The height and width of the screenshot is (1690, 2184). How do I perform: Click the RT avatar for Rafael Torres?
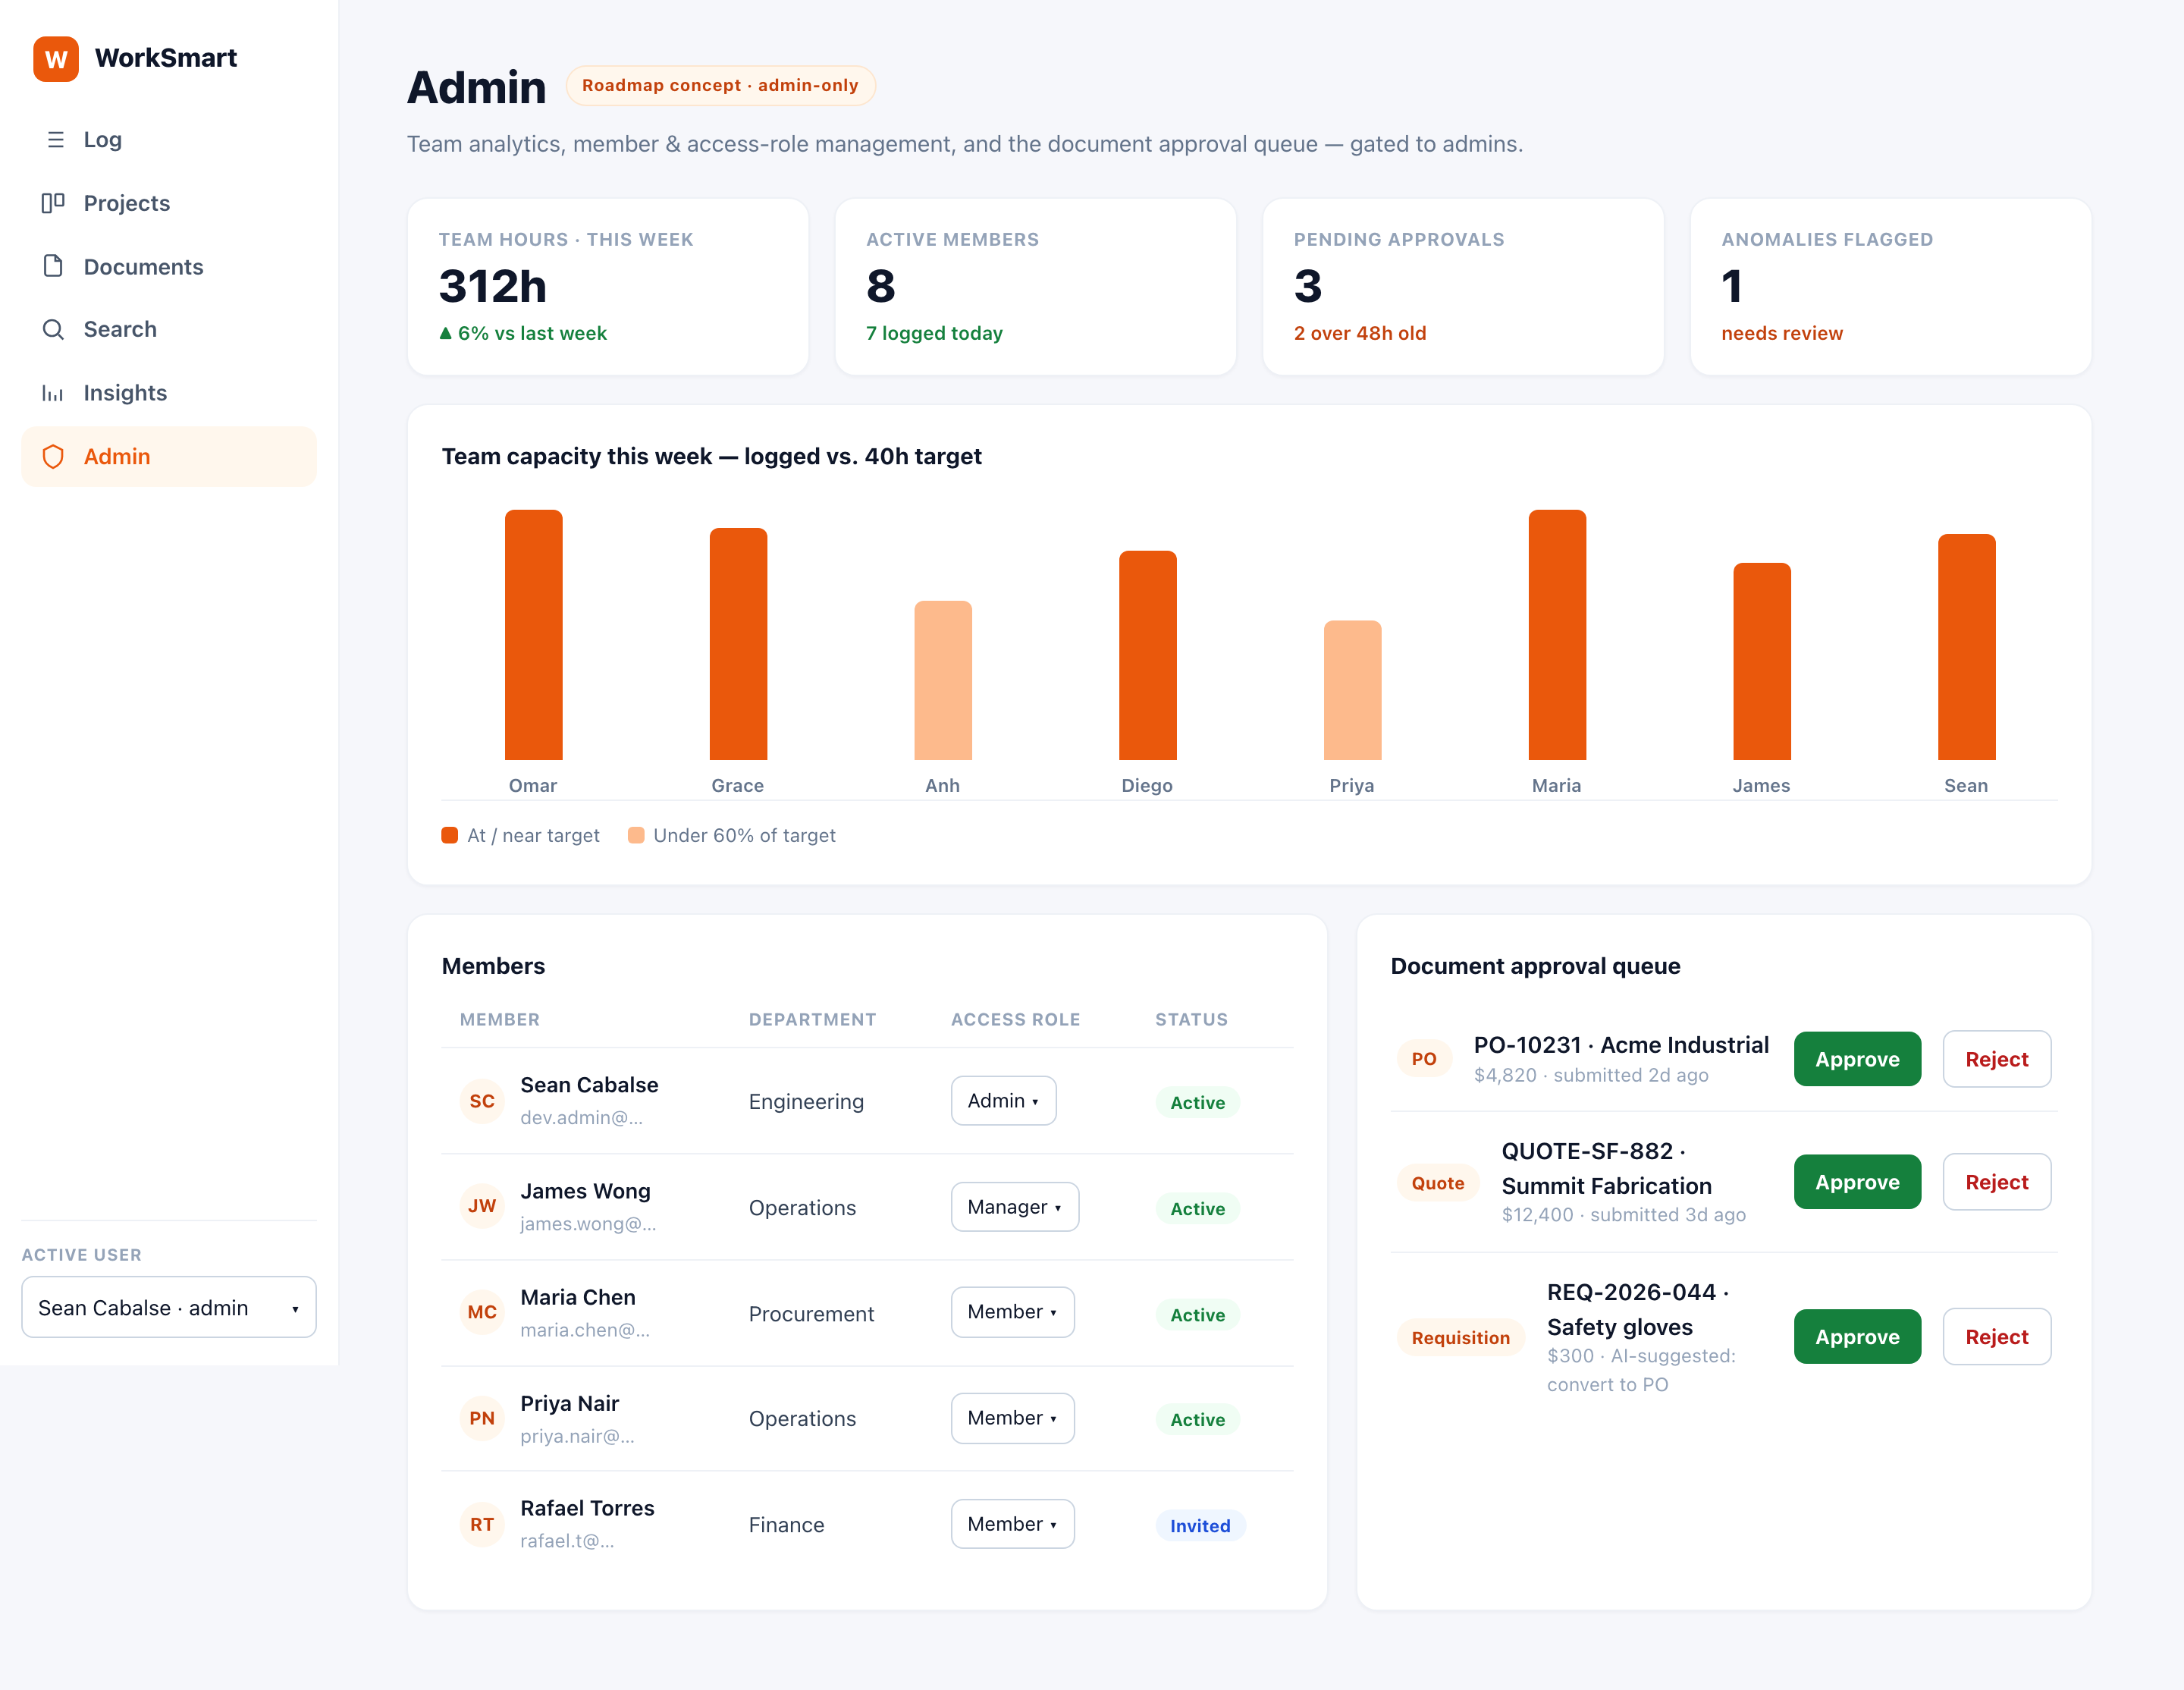pyautogui.click(x=482, y=1524)
